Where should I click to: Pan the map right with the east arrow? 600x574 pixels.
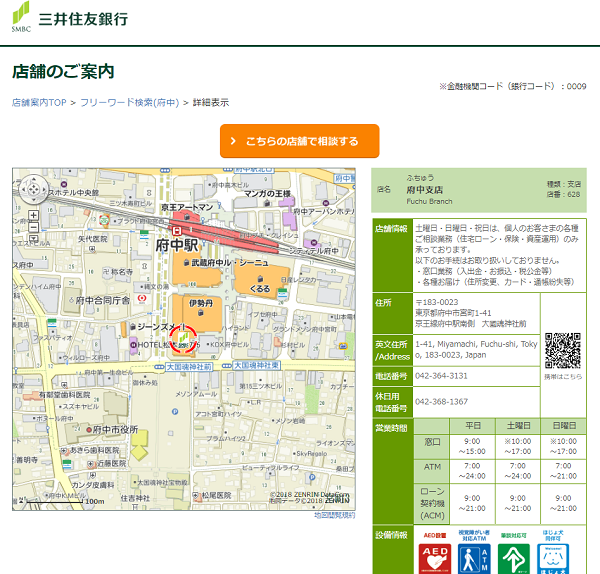(x=44, y=189)
